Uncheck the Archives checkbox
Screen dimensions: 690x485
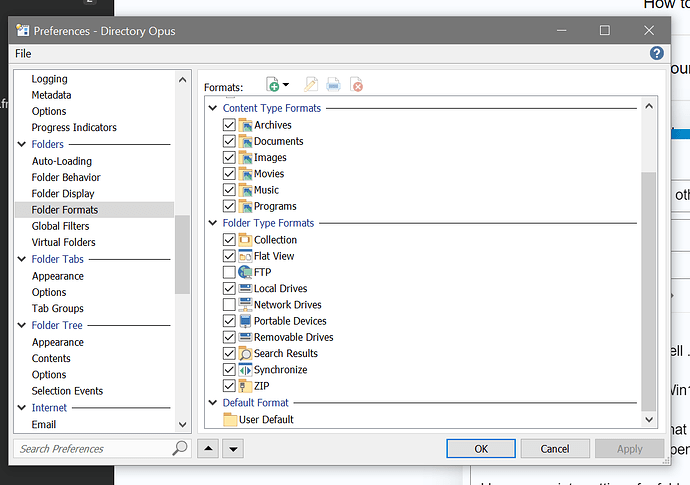229,125
